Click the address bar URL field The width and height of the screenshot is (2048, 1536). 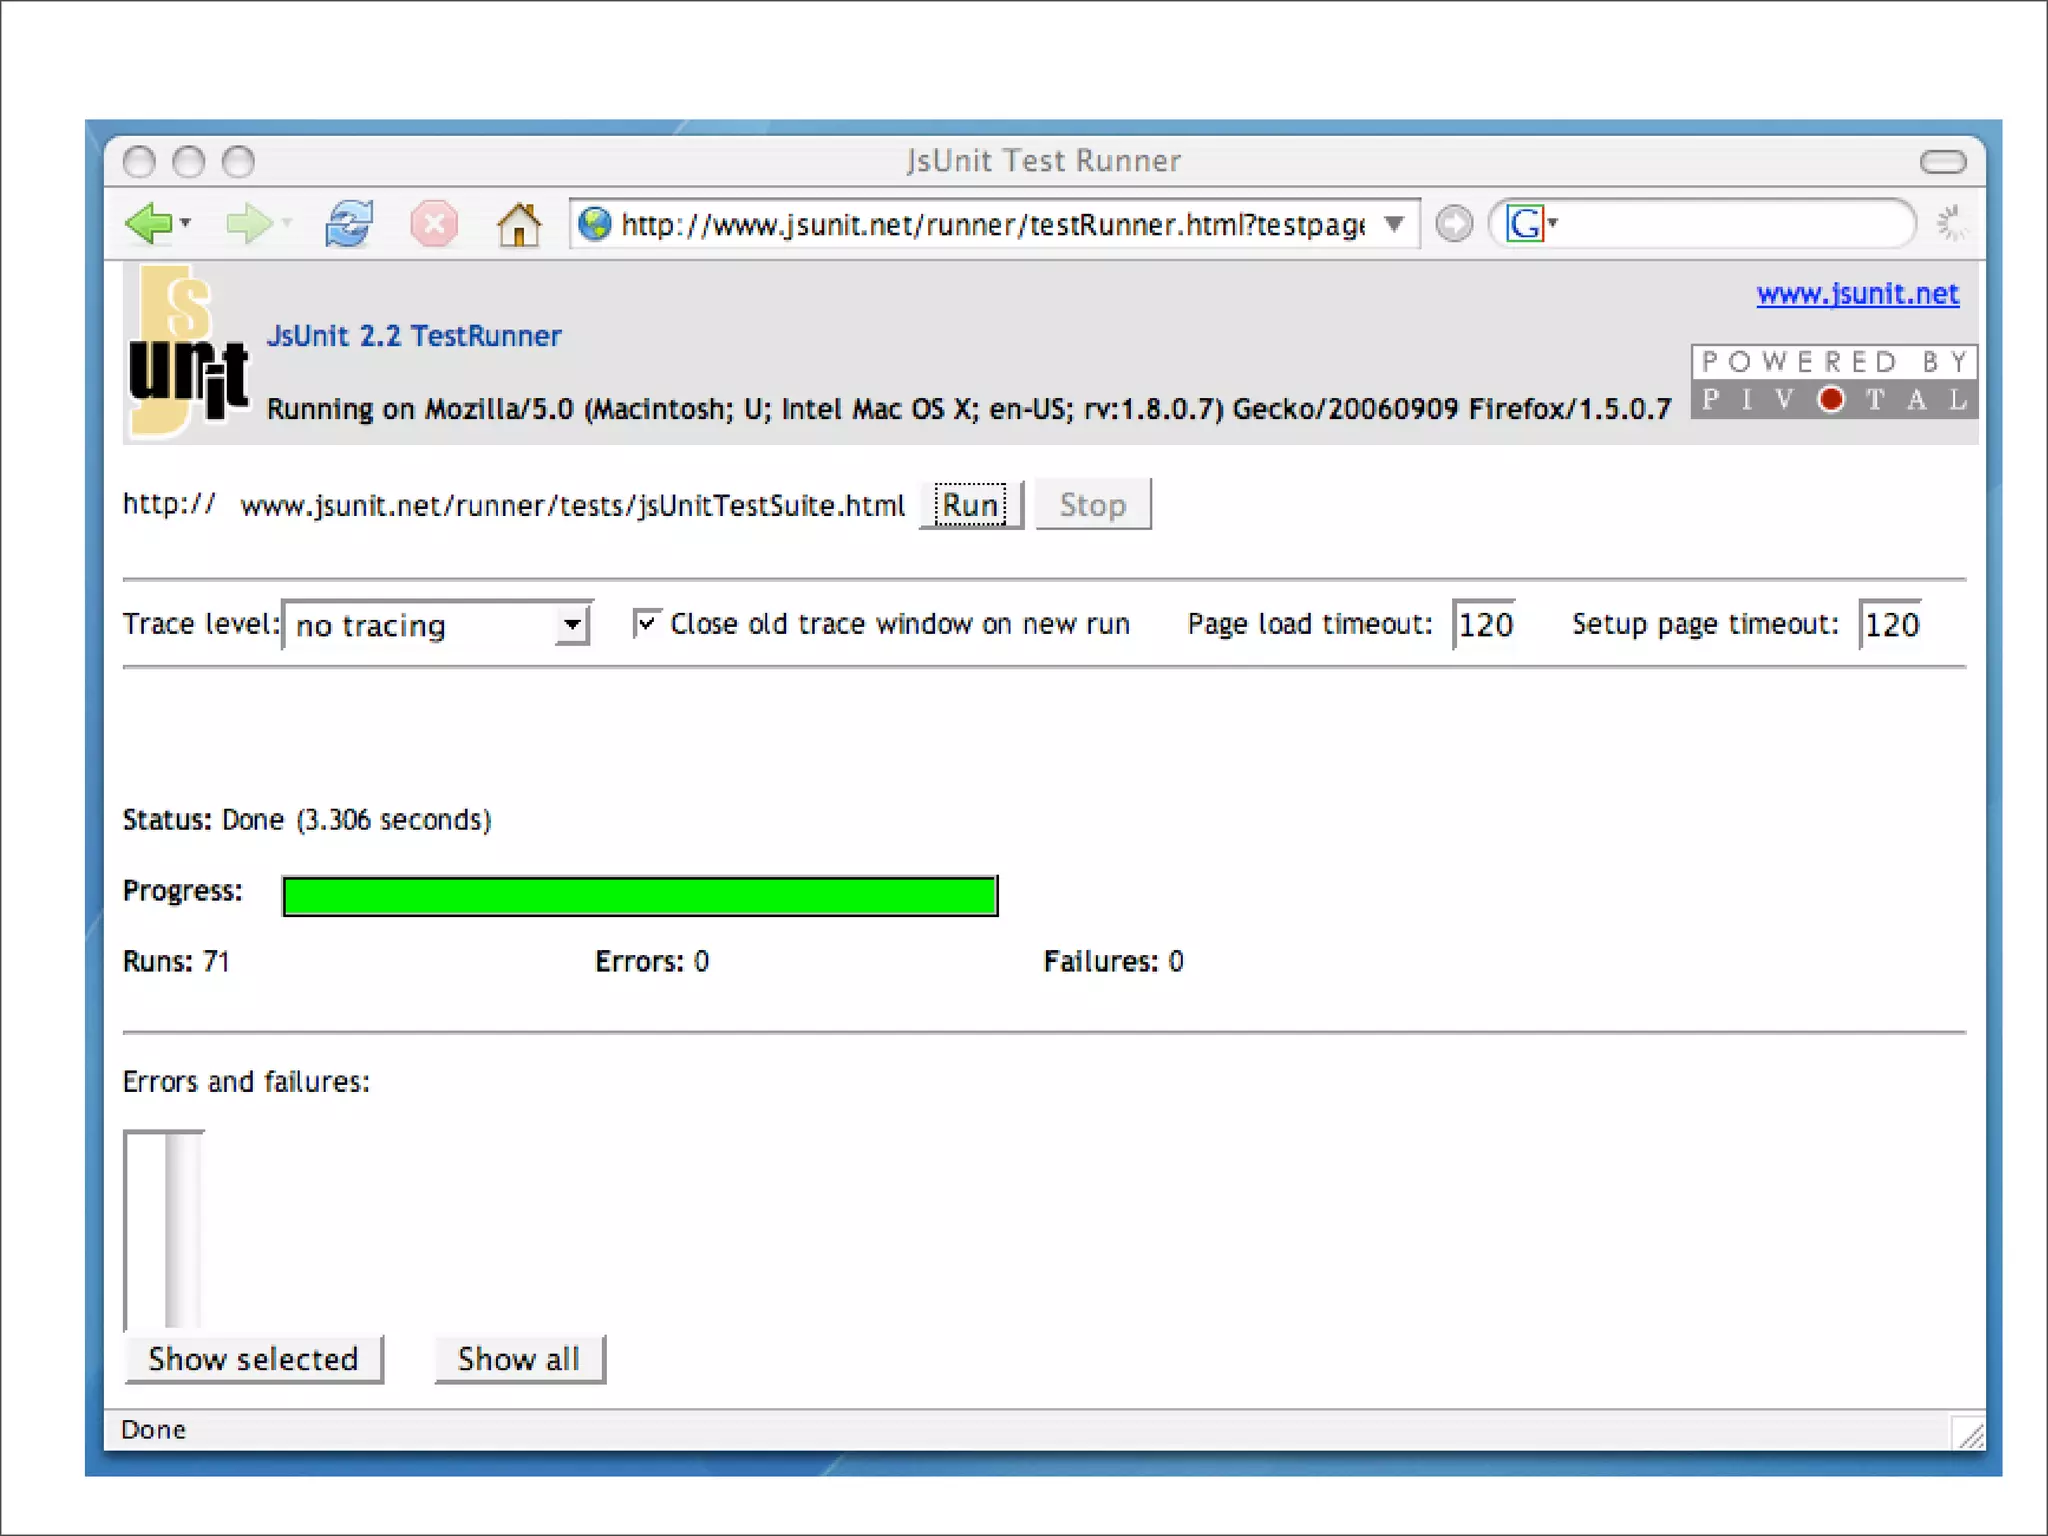point(992,224)
